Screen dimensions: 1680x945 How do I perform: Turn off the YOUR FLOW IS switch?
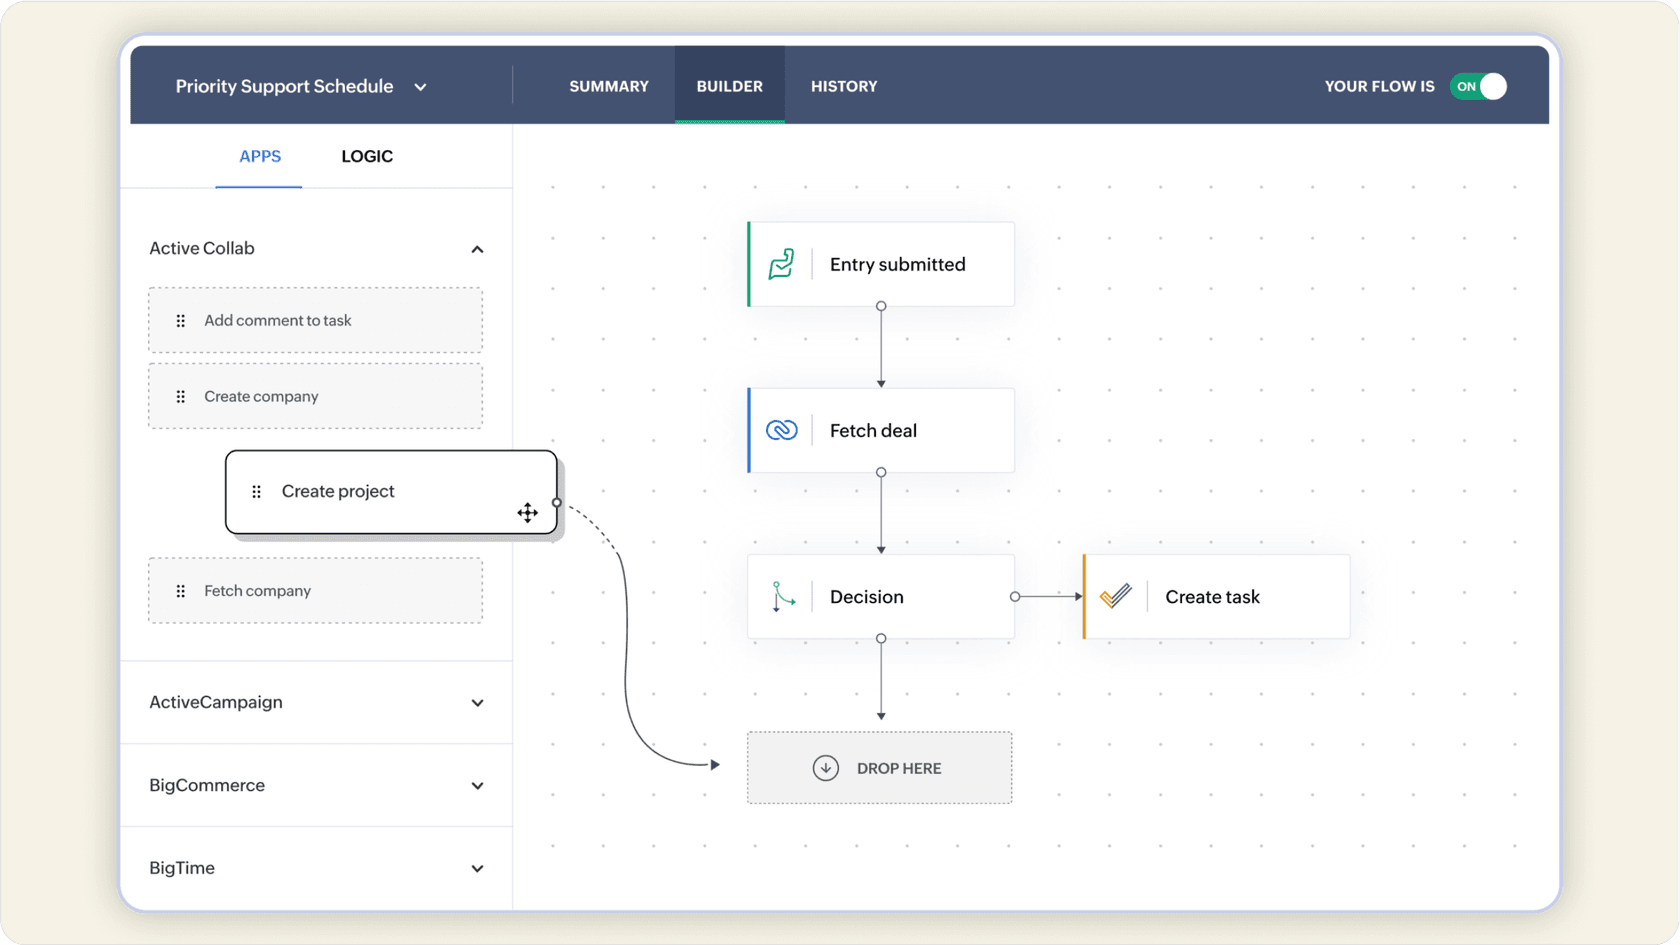point(1479,86)
